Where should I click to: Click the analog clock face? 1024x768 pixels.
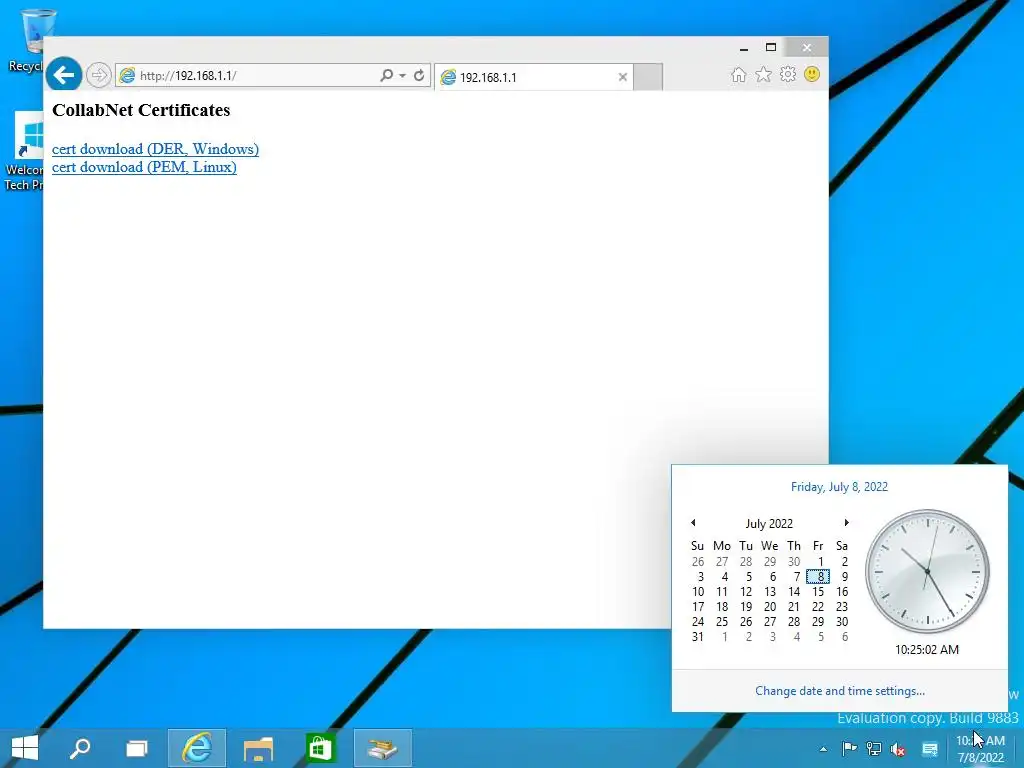click(x=927, y=571)
